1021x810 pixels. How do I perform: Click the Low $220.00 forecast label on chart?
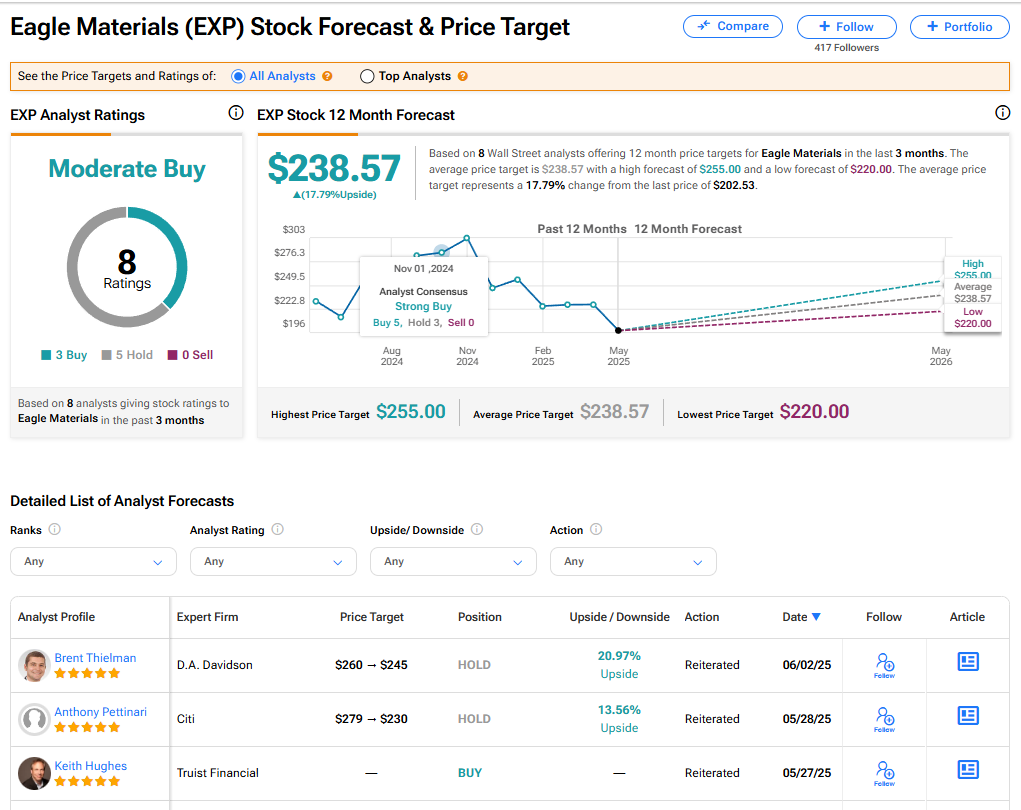pyautogui.click(x=973, y=318)
